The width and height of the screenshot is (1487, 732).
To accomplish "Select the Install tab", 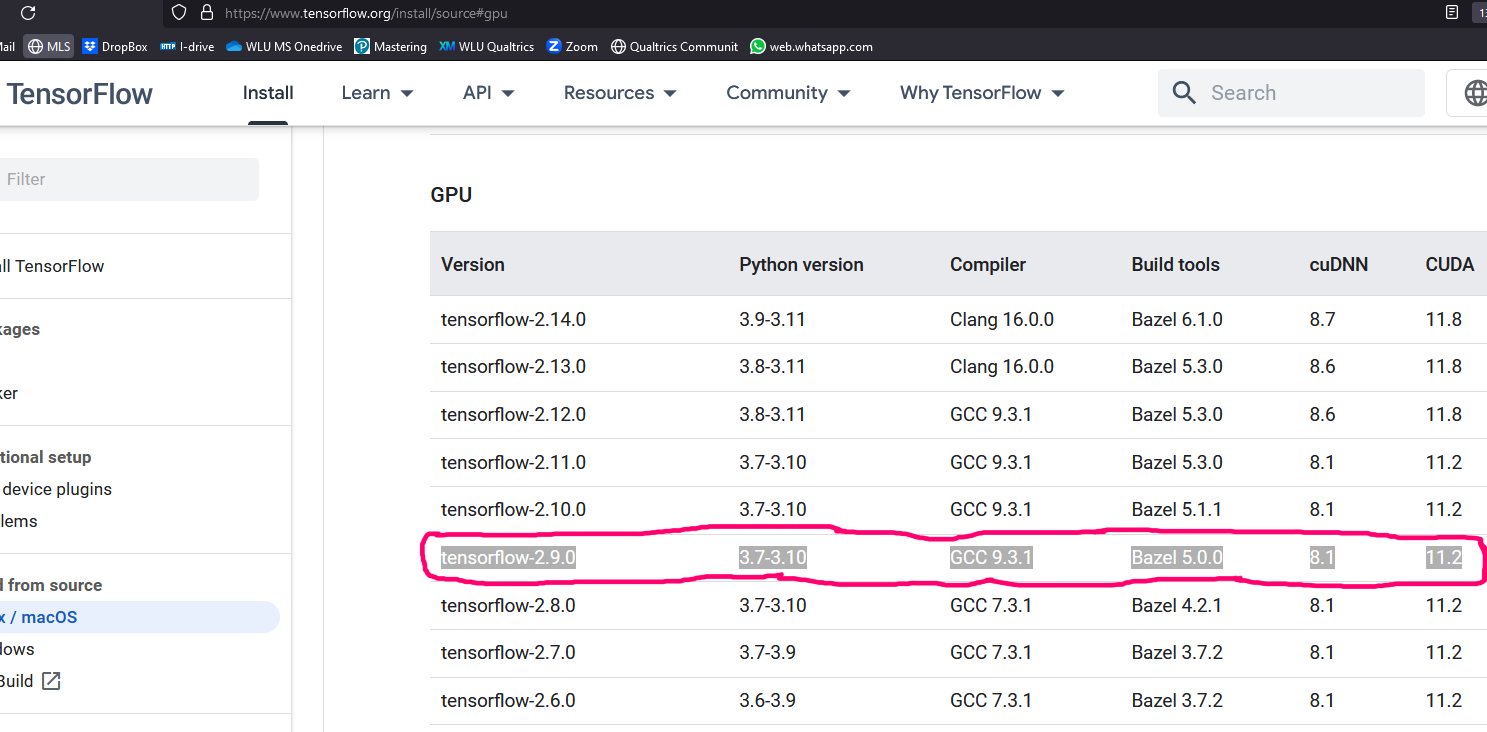I will point(268,93).
